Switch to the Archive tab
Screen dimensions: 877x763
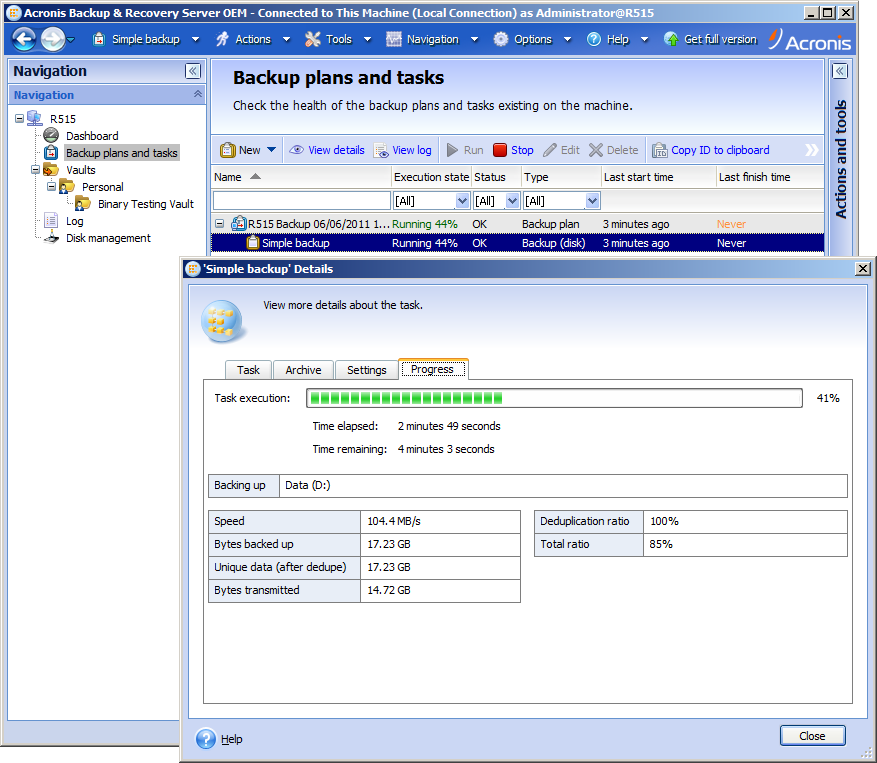point(303,370)
